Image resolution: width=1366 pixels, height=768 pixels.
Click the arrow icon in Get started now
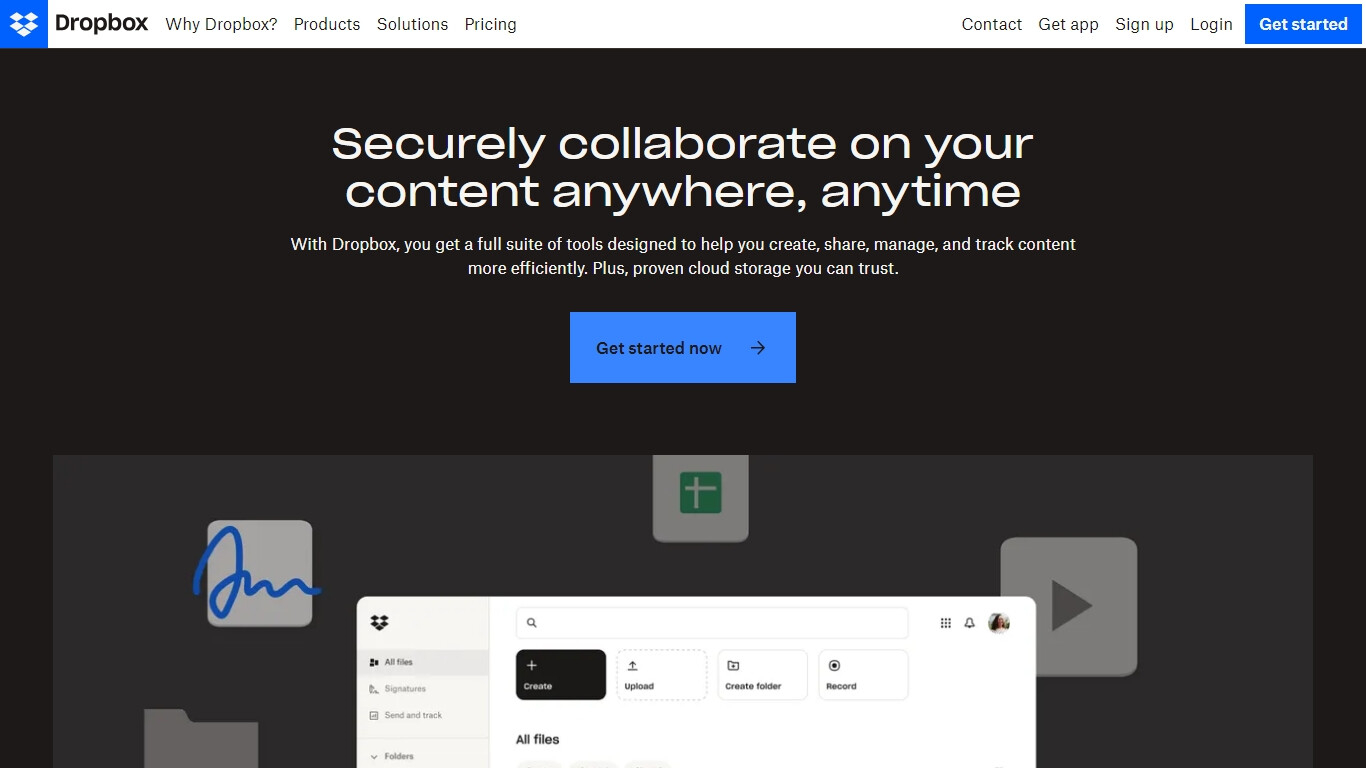pos(758,348)
